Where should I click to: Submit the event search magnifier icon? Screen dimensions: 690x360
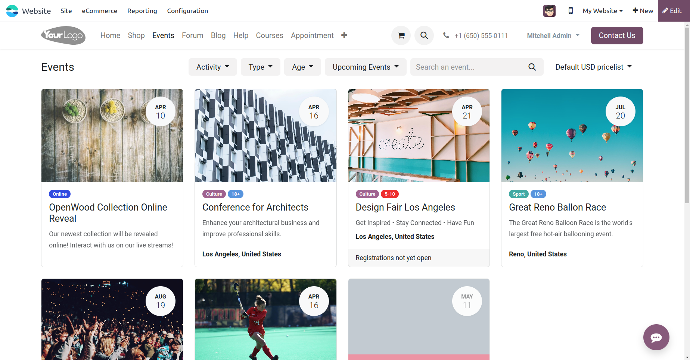(532, 67)
